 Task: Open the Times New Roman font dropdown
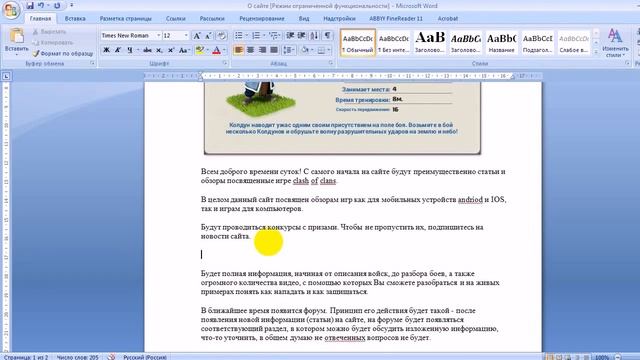[158, 36]
